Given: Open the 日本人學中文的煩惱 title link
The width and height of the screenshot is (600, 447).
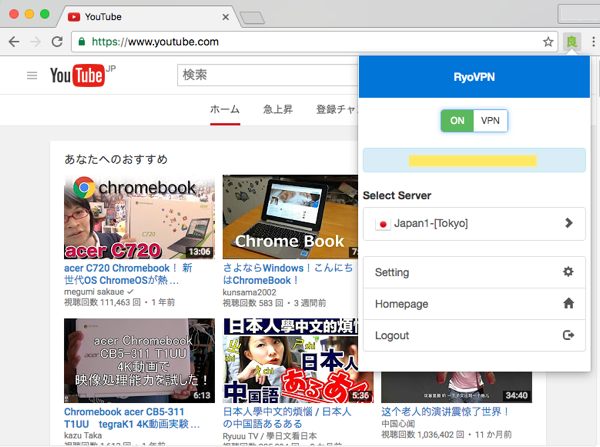Looking at the screenshot, I should pos(287,418).
